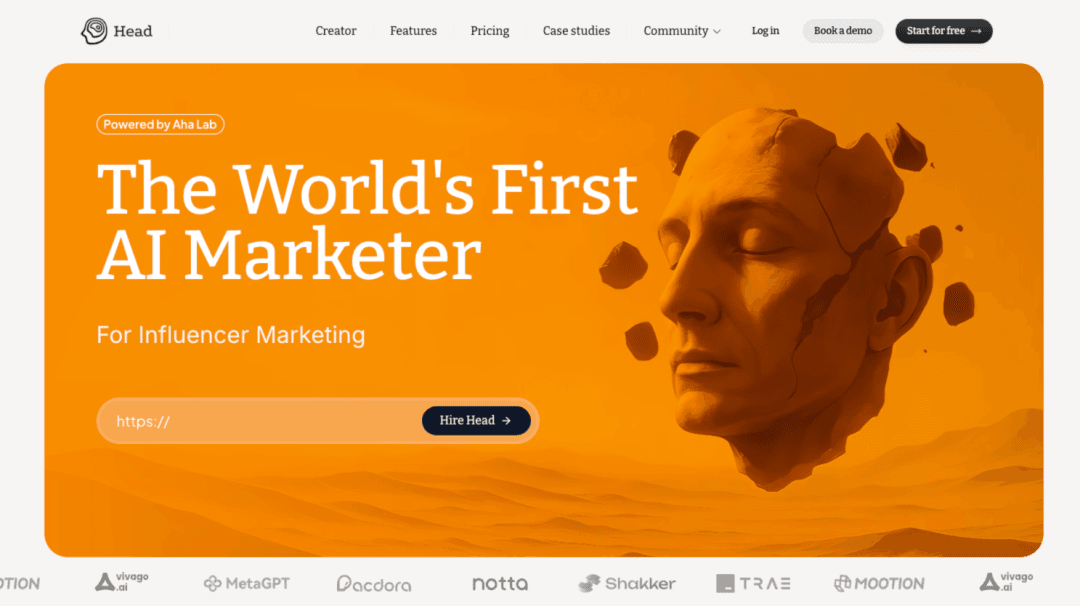Click the notta logo
This screenshot has width=1080, height=606.
500,583
